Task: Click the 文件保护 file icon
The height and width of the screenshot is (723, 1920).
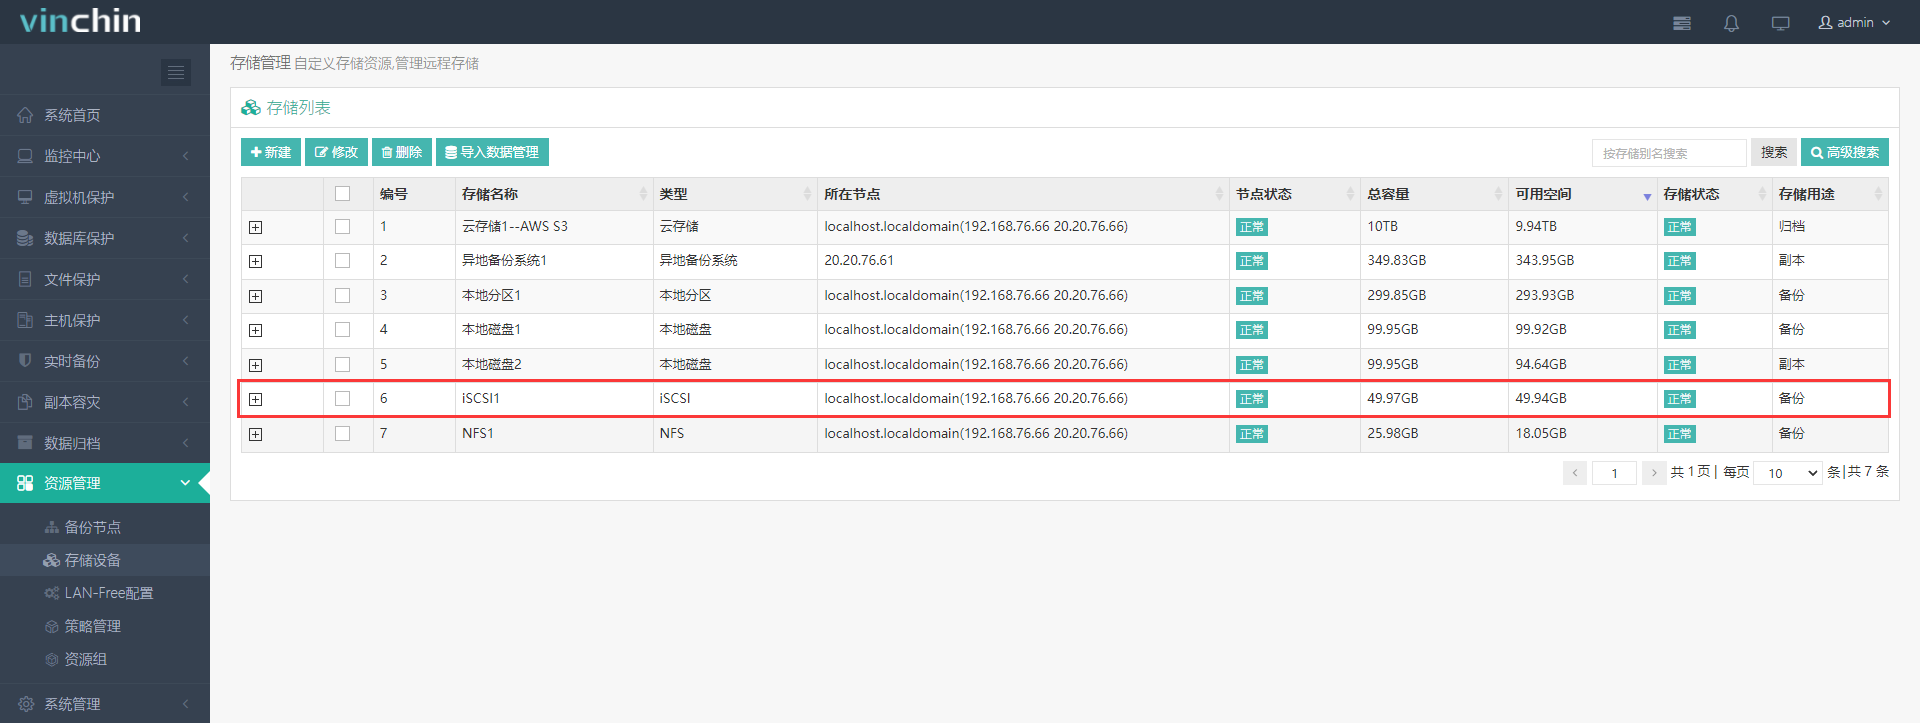Action: pyautogui.click(x=25, y=279)
